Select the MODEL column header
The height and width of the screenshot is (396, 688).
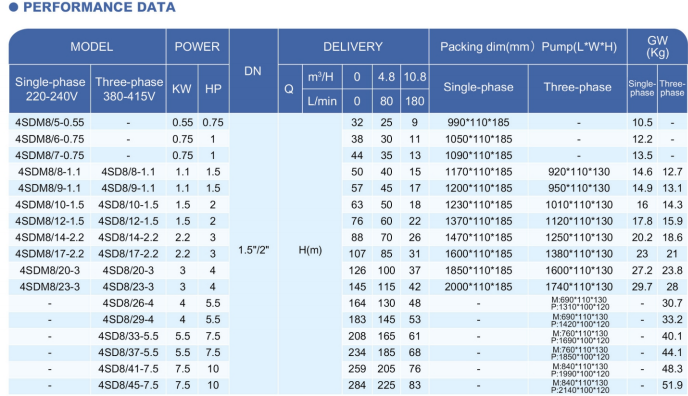tap(92, 47)
